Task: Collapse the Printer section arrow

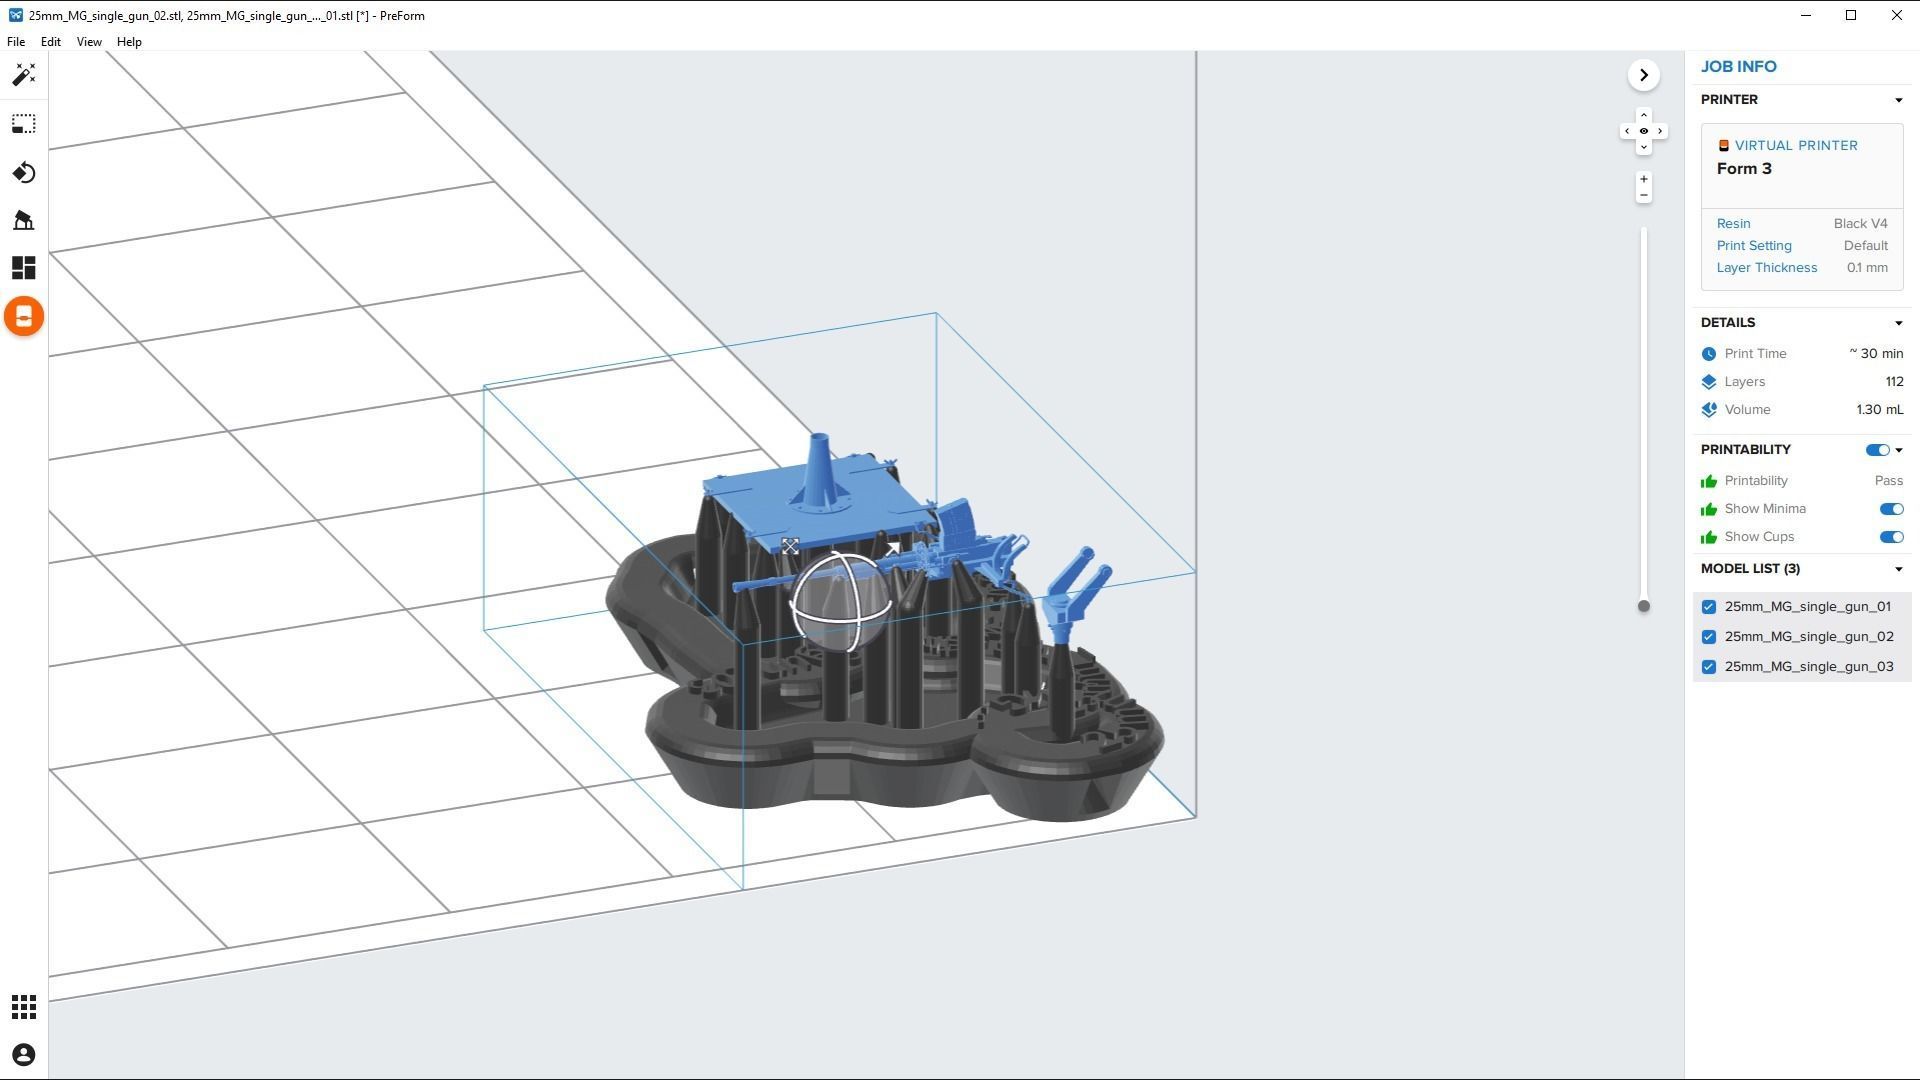Action: [x=1898, y=100]
